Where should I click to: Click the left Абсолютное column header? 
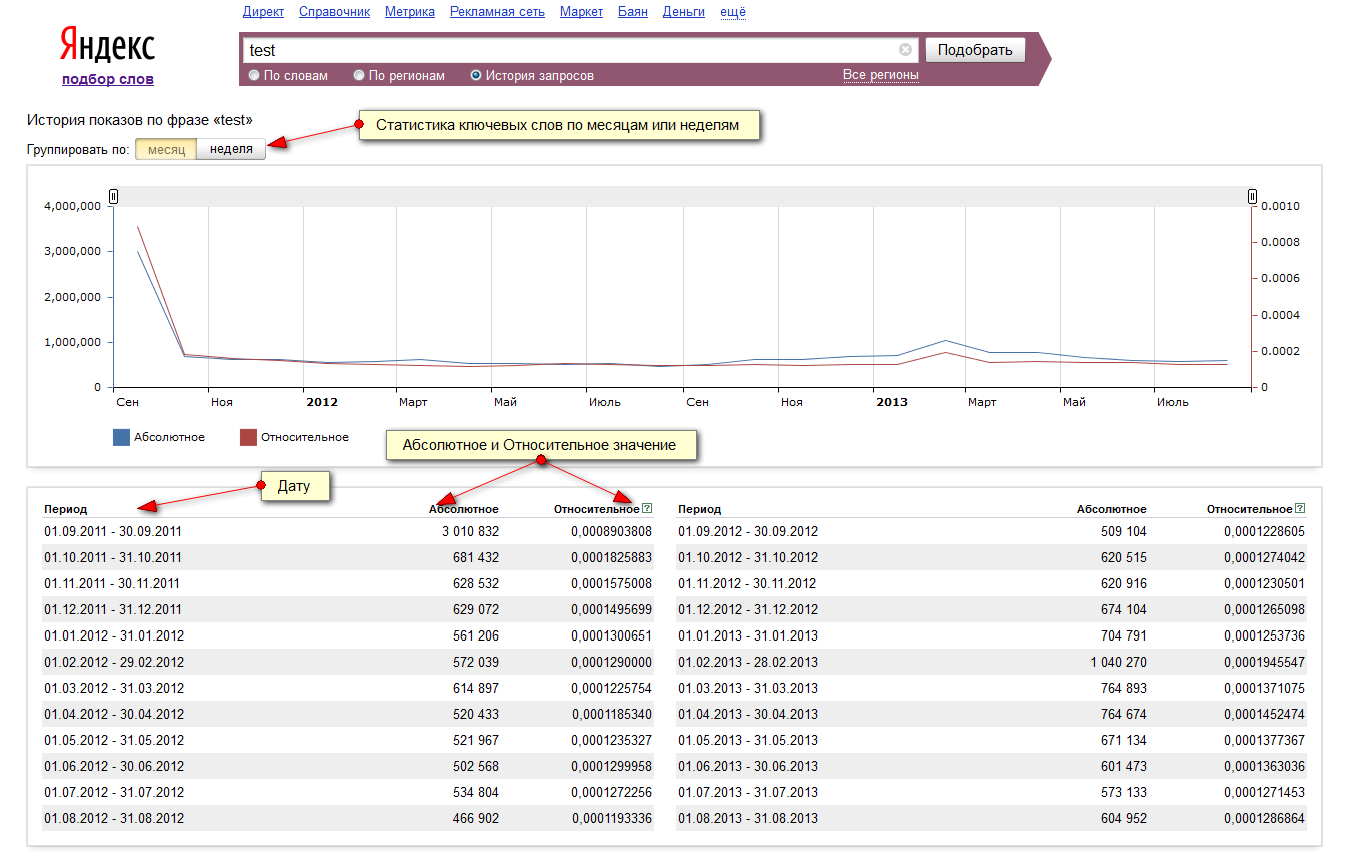click(x=464, y=510)
